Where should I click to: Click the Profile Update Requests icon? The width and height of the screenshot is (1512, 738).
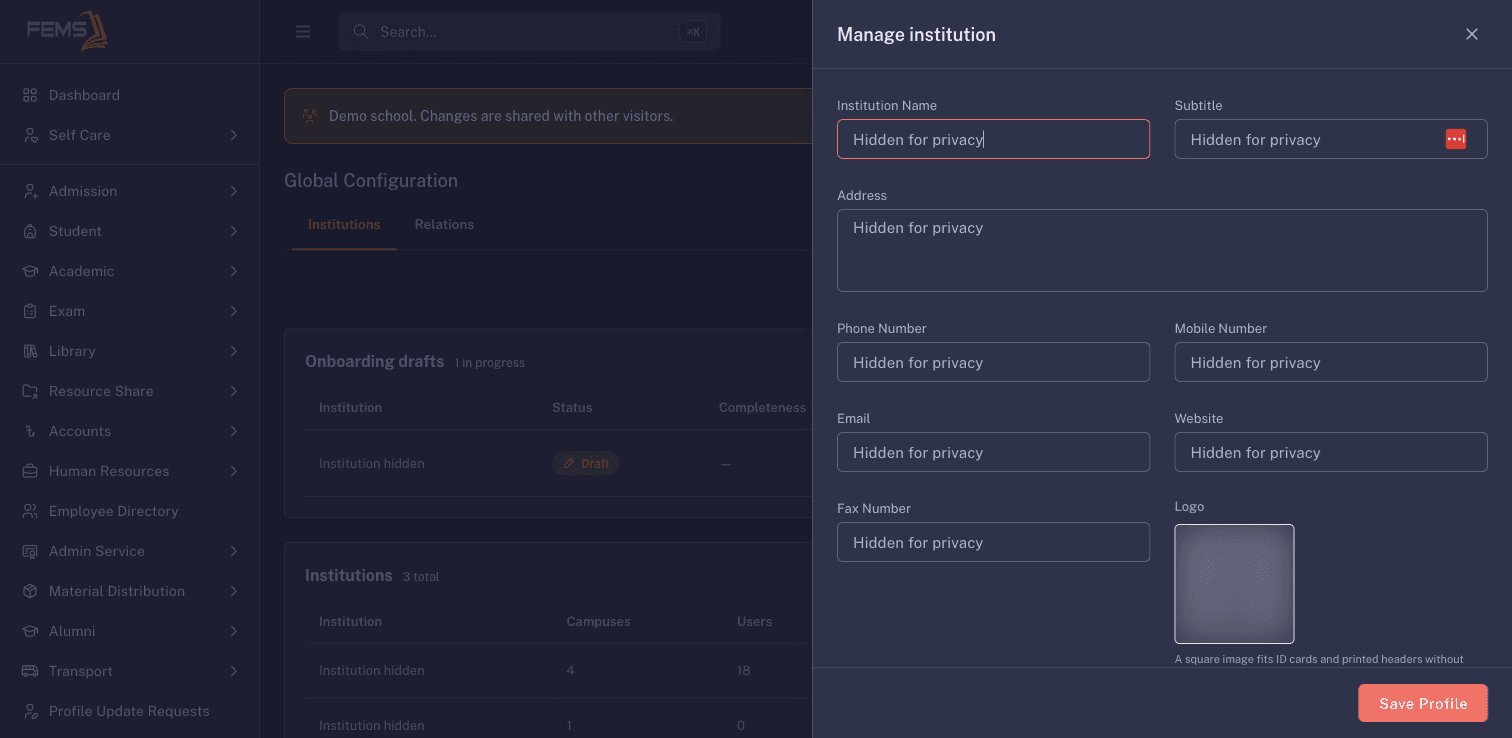30,711
